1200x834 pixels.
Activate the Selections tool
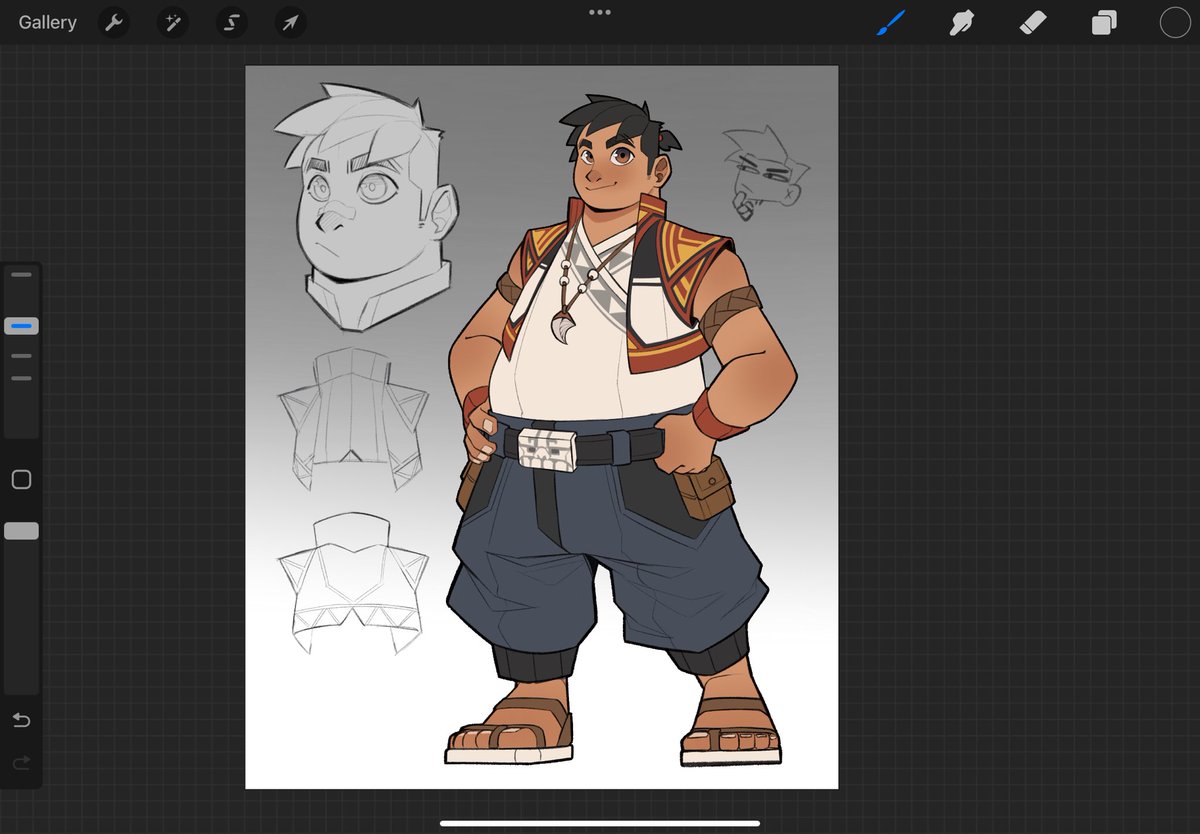click(231, 22)
